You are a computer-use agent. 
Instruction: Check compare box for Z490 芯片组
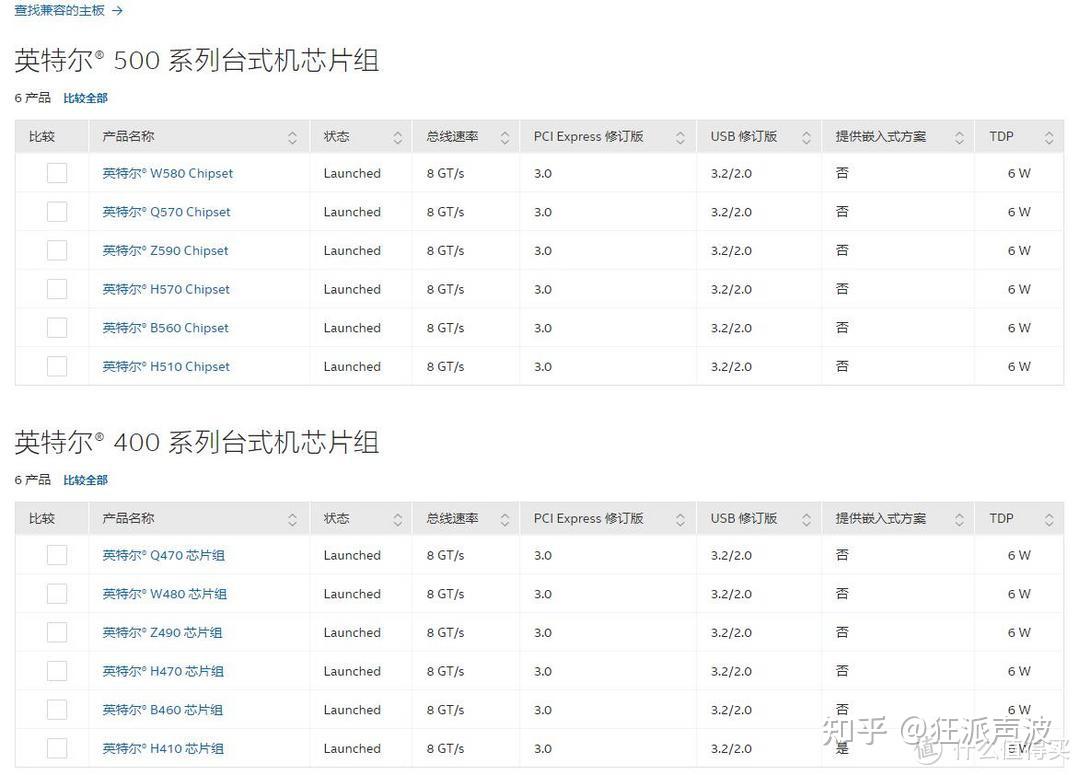(57, 632)
